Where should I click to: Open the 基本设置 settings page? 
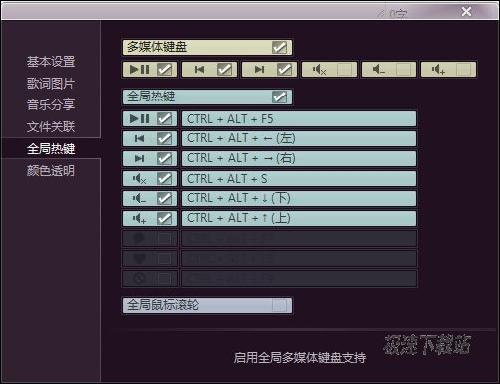click(51, 62)
